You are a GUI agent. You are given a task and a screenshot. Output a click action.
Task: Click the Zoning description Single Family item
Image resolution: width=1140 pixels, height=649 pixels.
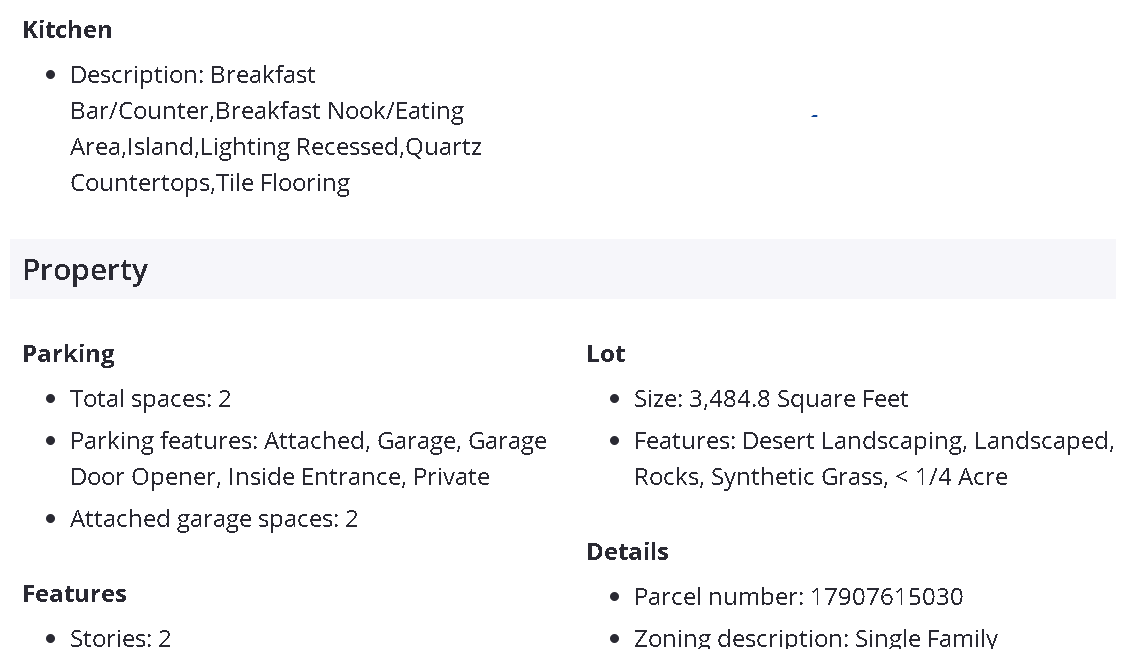(x=815, y=637)
